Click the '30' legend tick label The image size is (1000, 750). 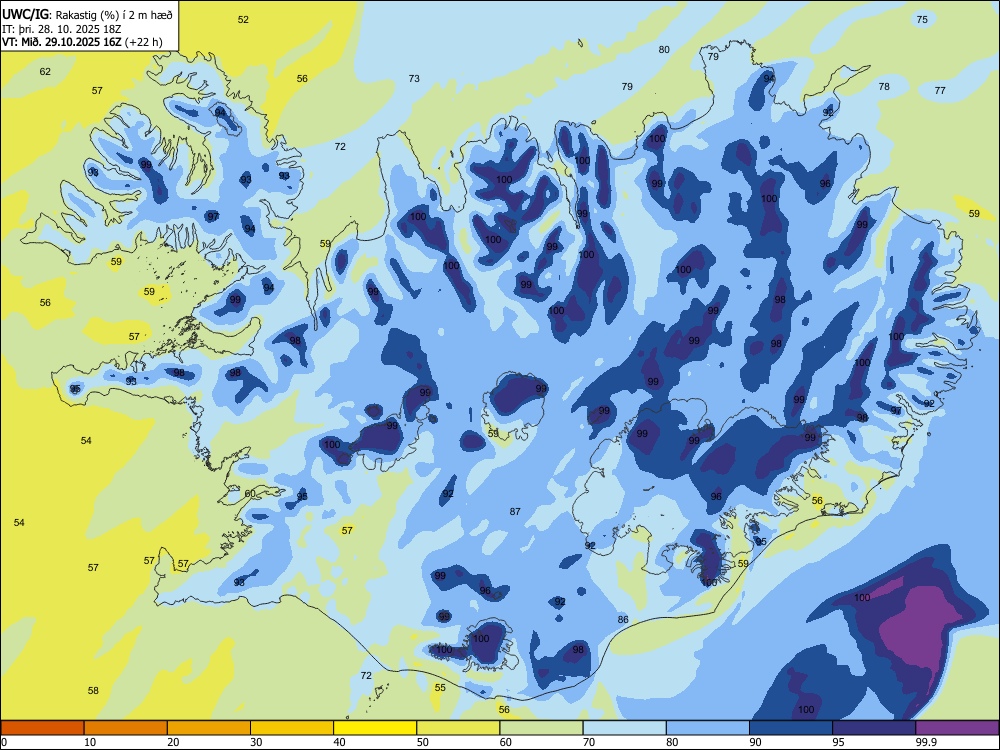click(256, 742)
